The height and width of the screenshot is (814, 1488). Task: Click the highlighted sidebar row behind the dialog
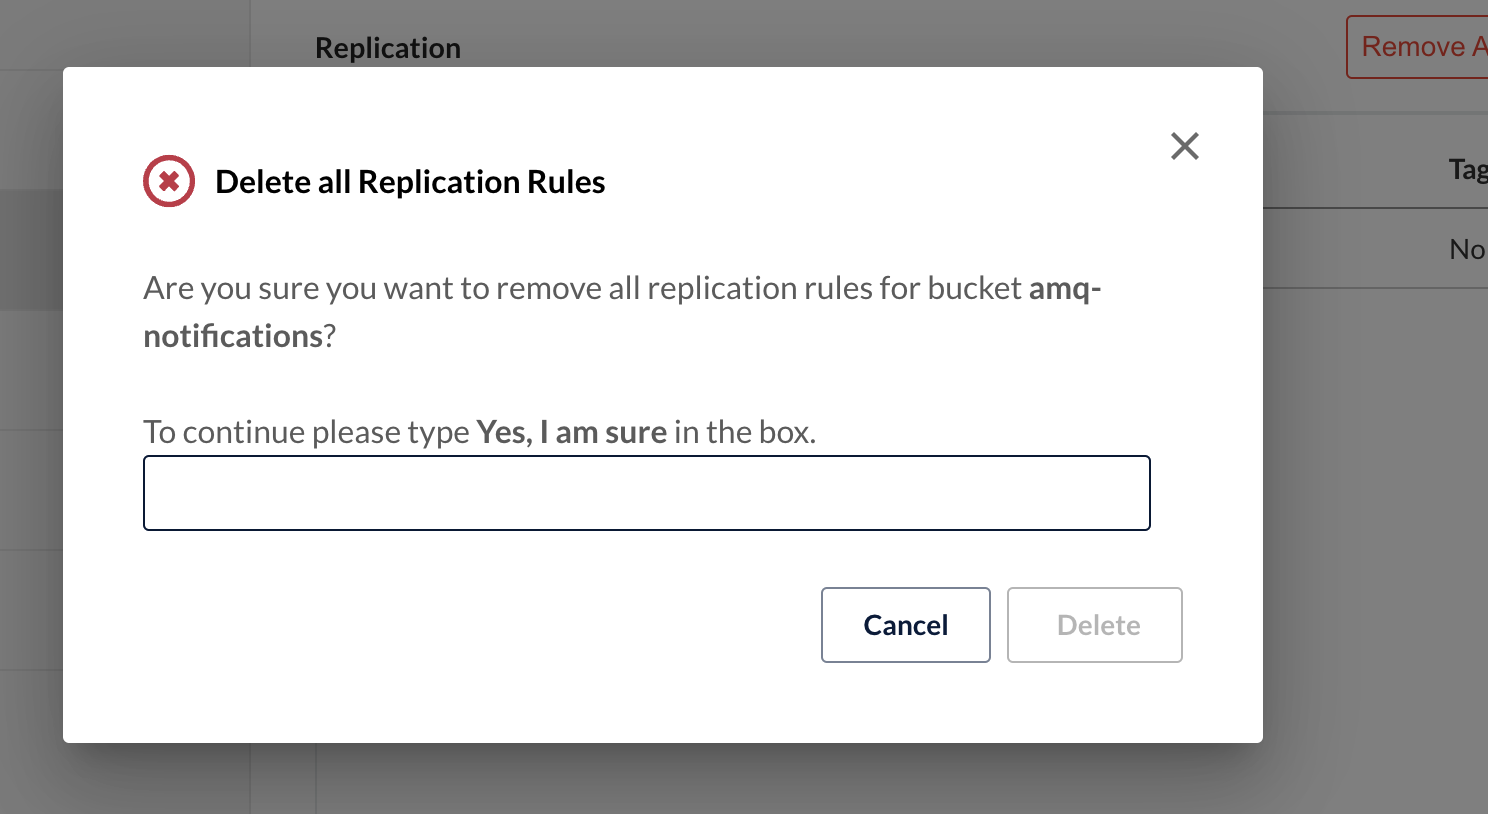[31, 250]
